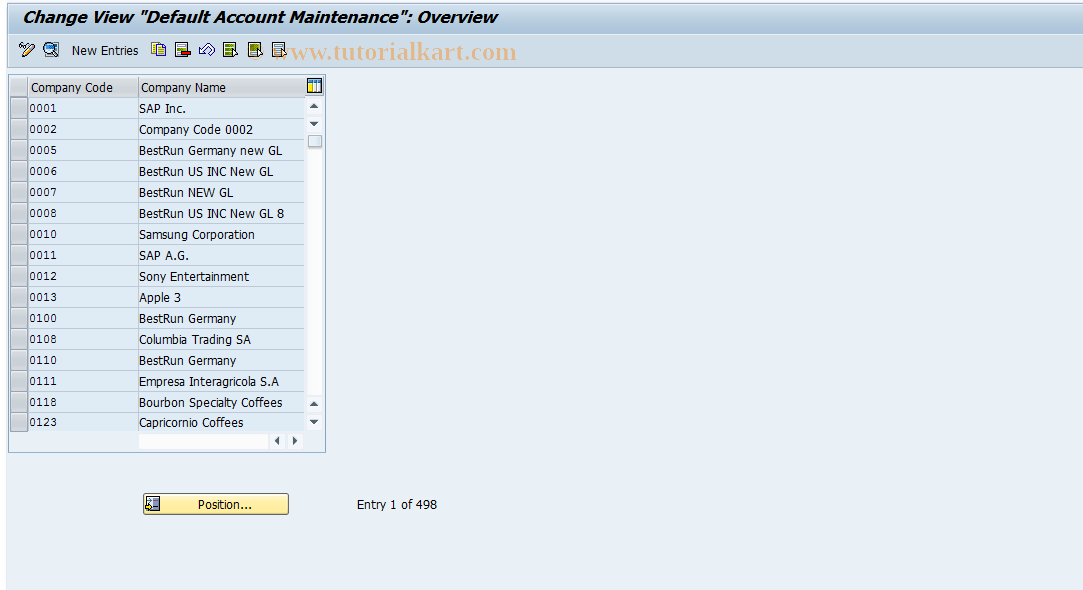Click the cell 'BestRun NEW GL'
This screenshot has width=1083, height=590.
(x=221, y=192)
